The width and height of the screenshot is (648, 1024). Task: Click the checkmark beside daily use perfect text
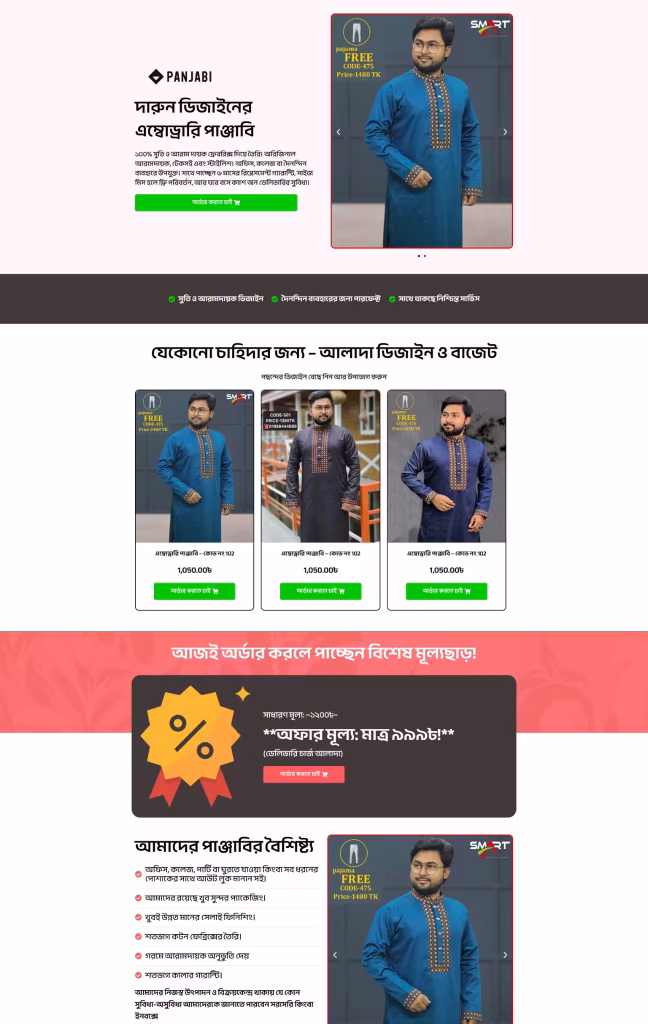click(x=275, y=299)
